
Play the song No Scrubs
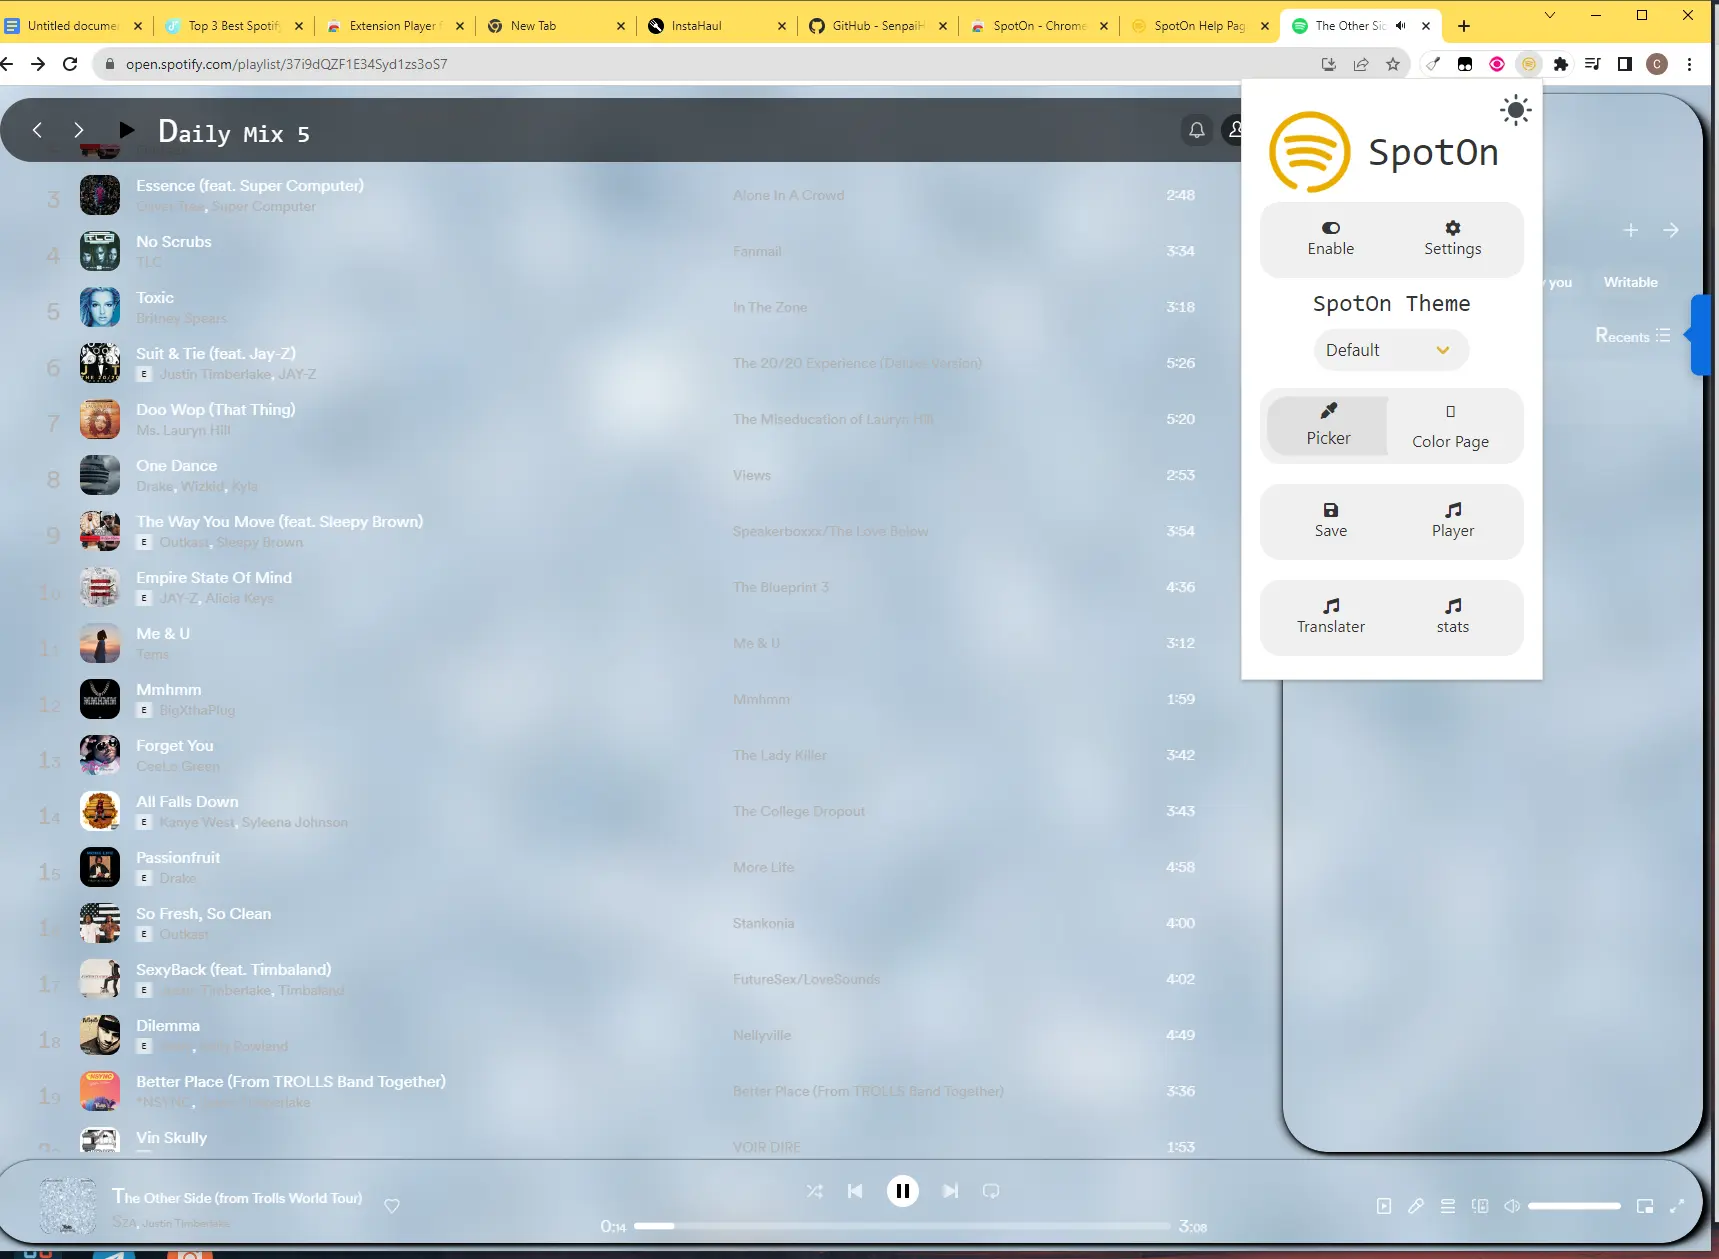point(174,241)
